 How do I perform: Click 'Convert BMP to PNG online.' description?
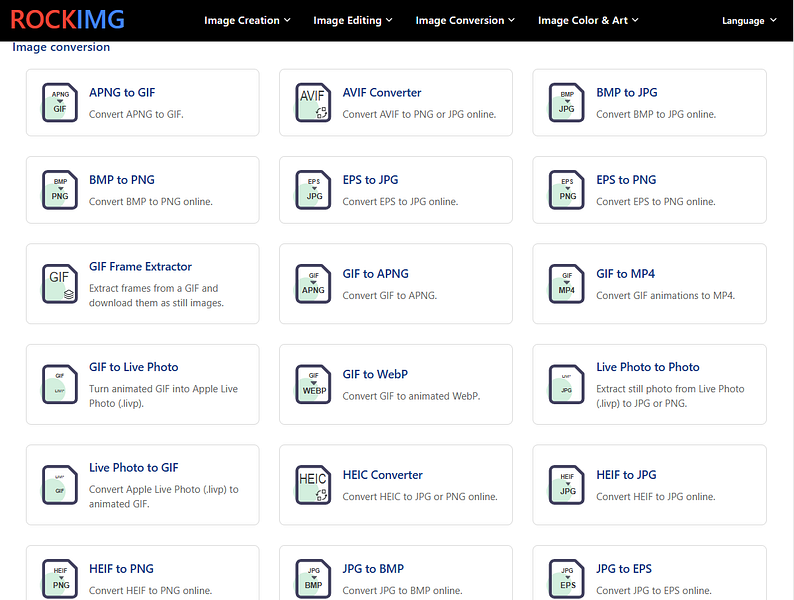(x=151, y=202)
